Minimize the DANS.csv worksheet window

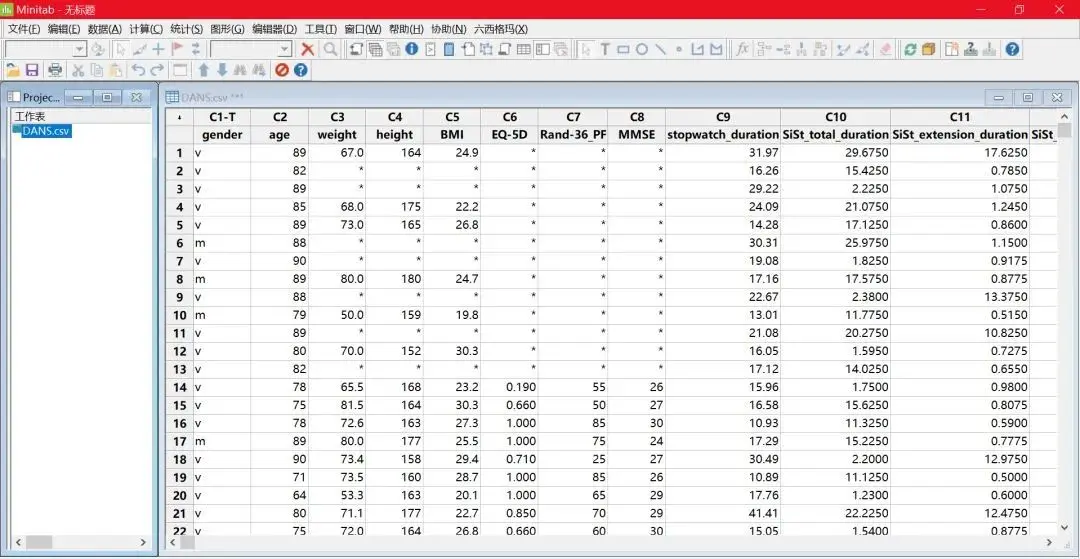tap(998, 98)
